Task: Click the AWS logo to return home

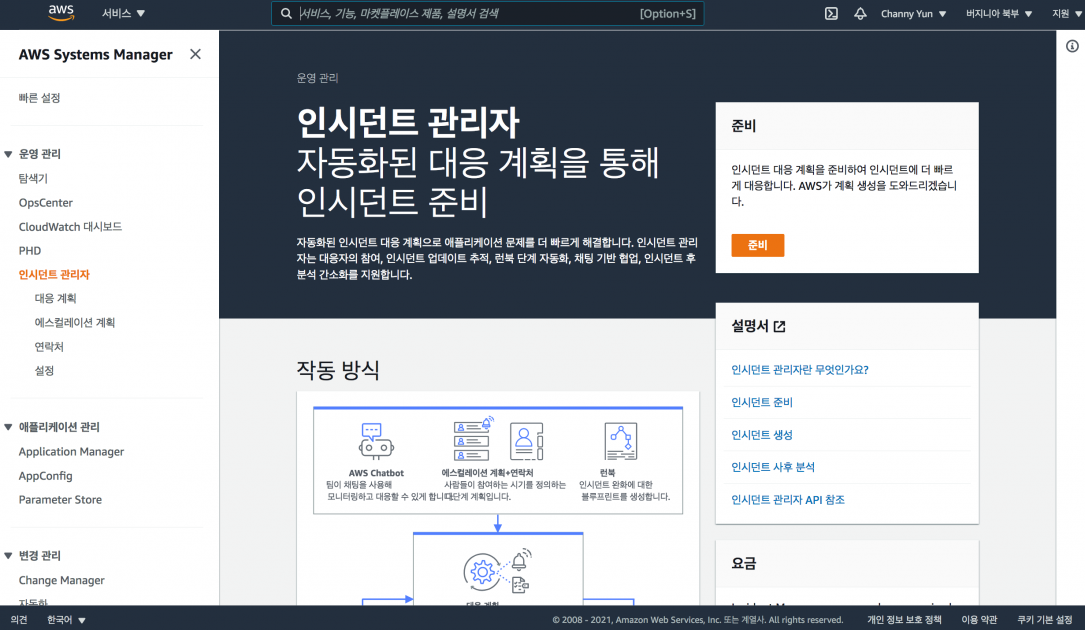Action: 60,14
